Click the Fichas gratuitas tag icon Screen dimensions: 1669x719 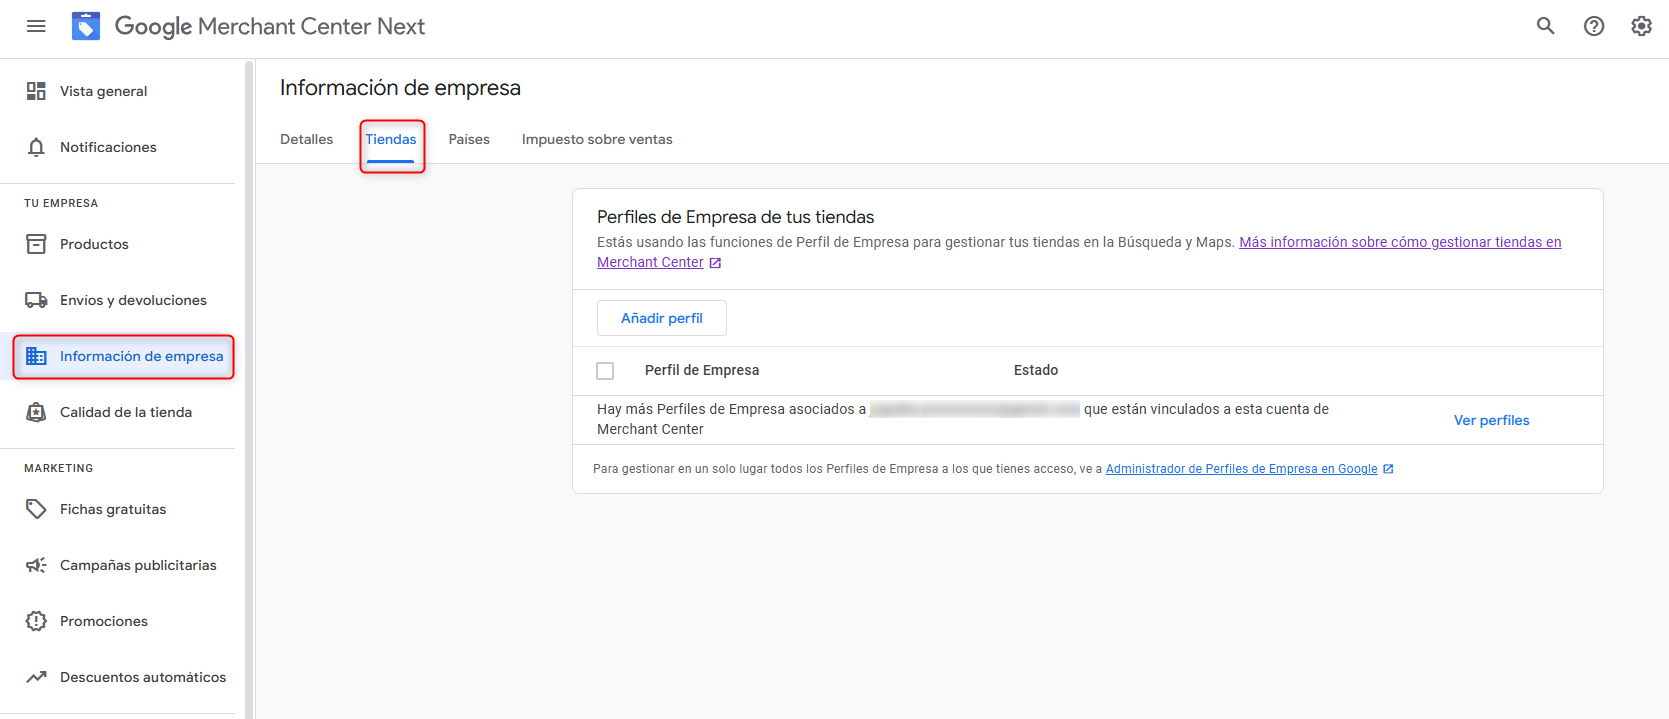point(36,509)
